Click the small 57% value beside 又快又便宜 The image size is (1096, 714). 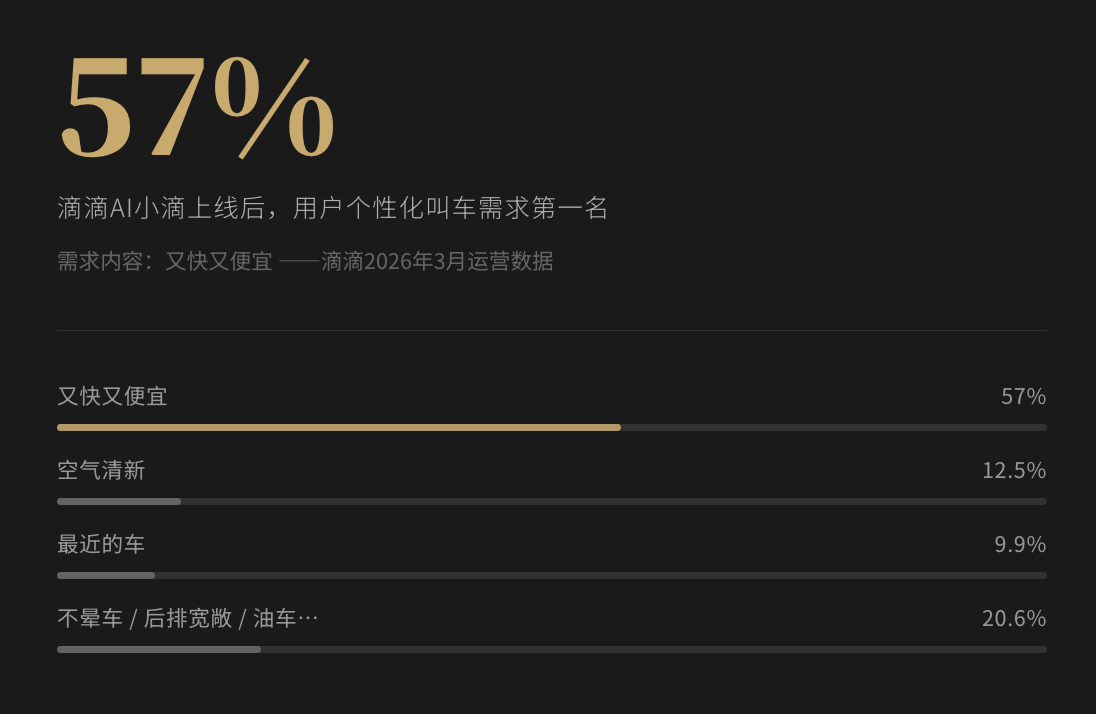click(x=1023, y=396)
